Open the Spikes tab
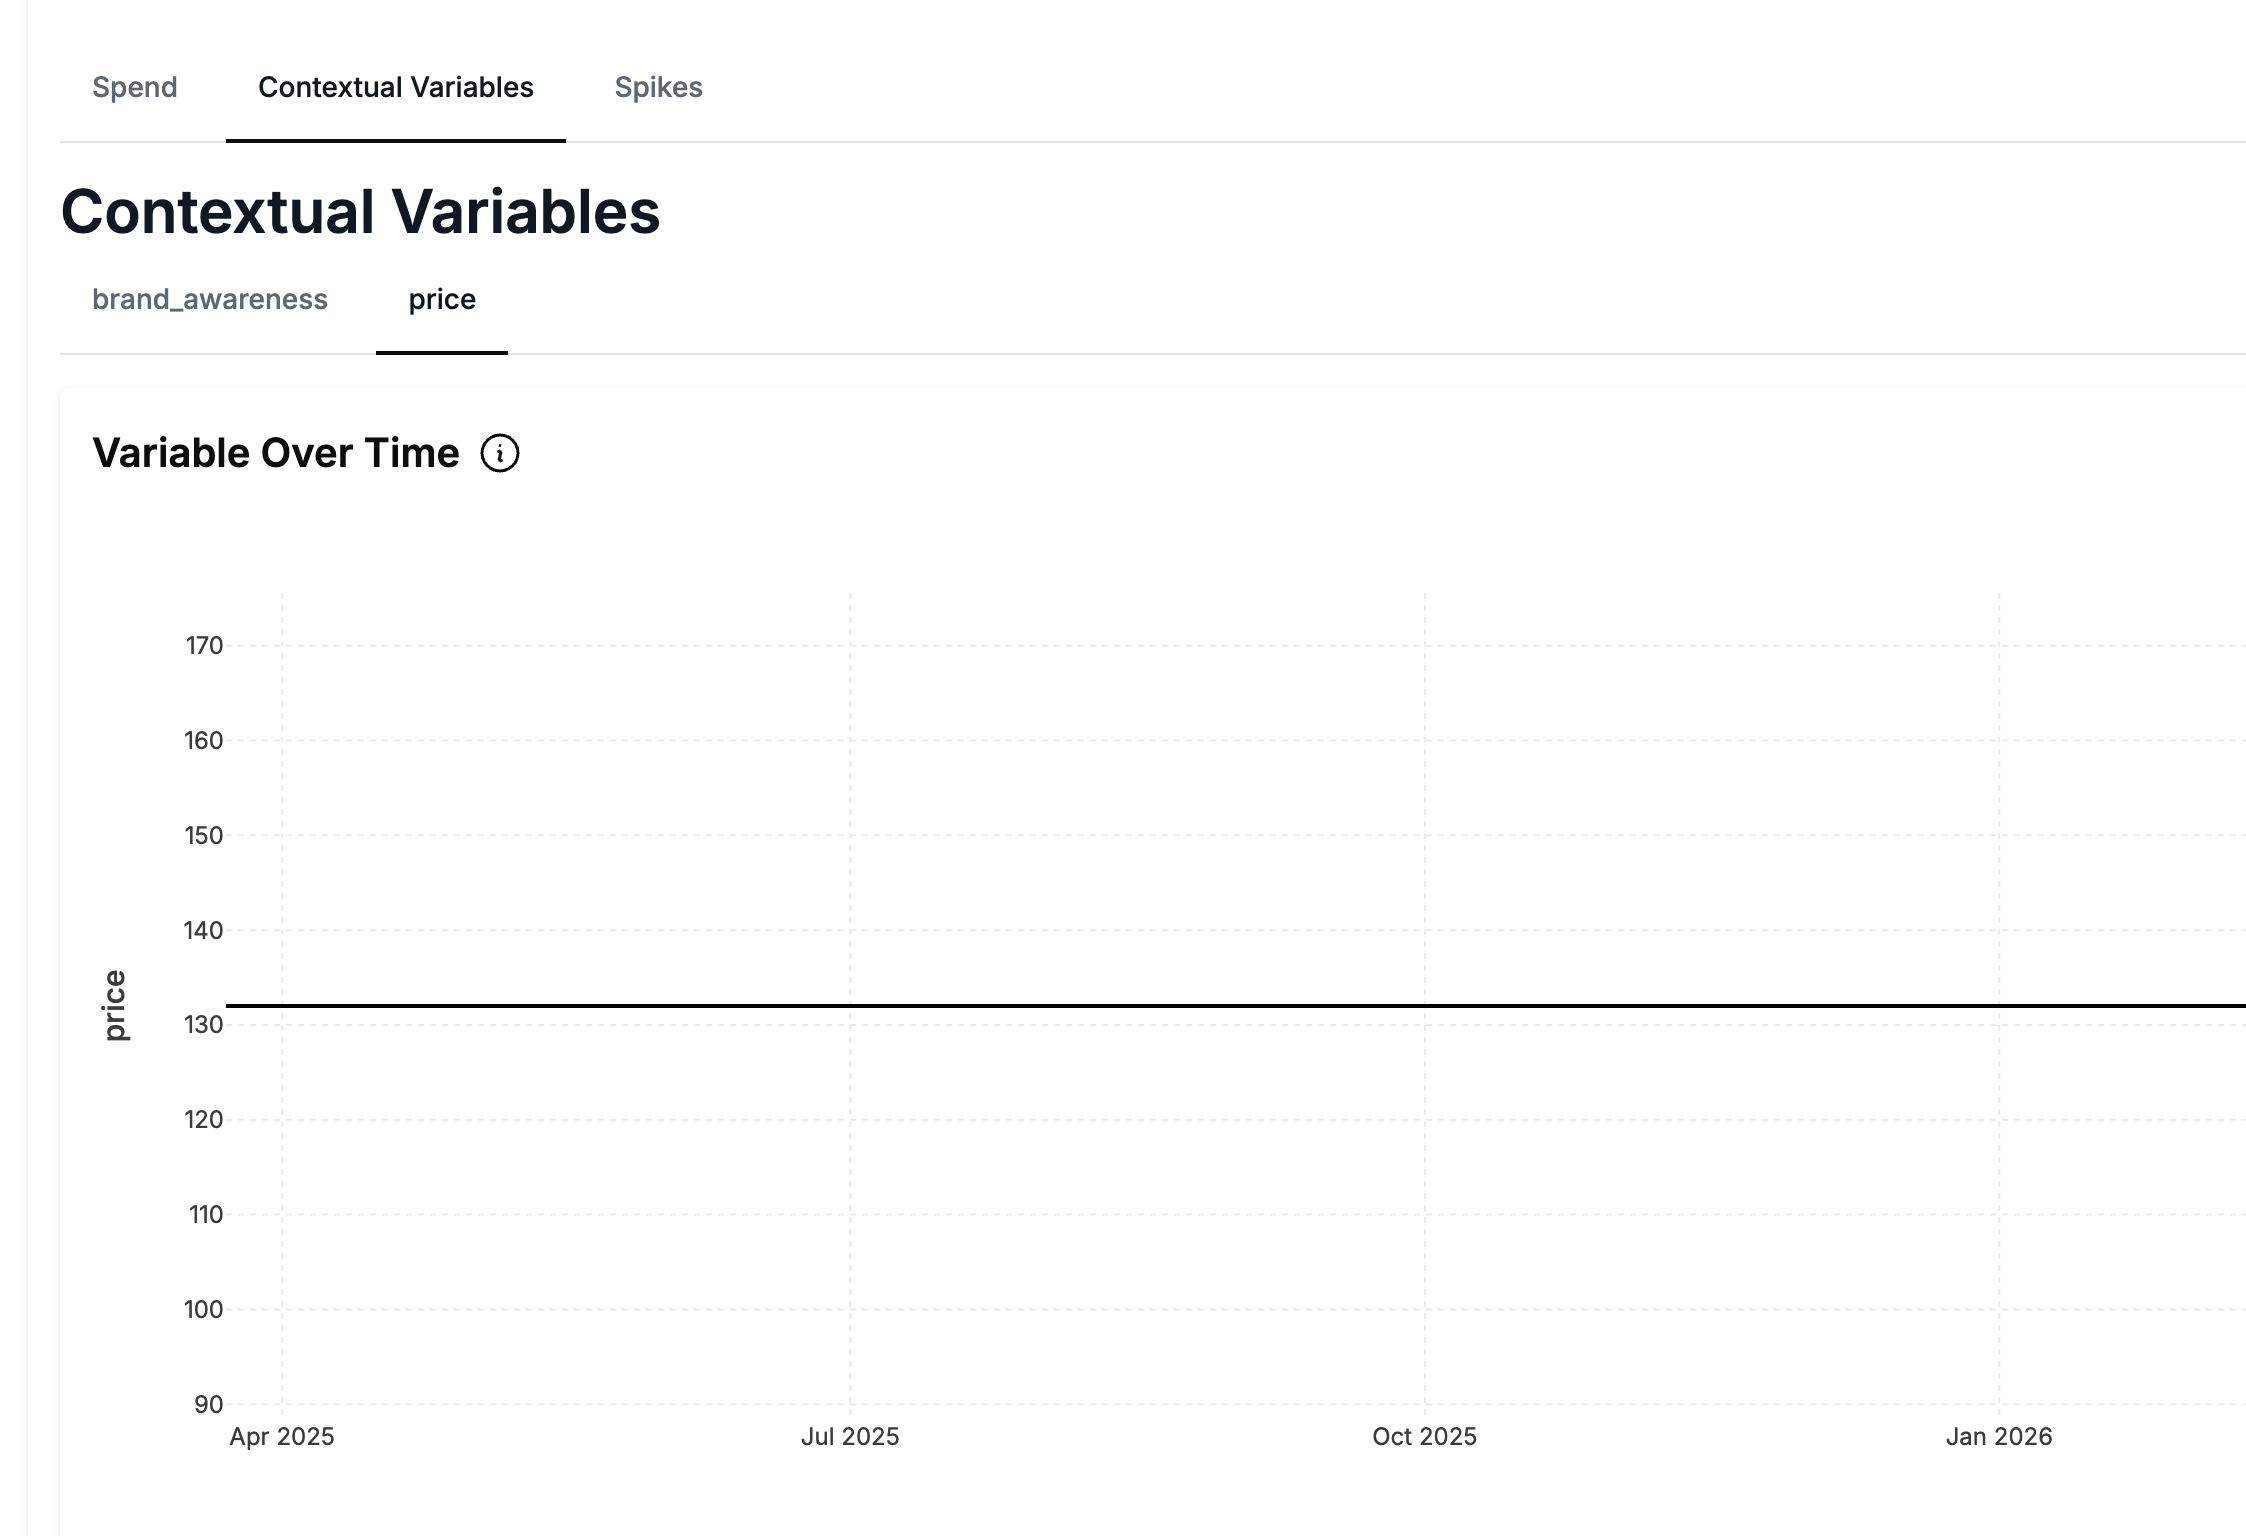 (x=659, y=88)
